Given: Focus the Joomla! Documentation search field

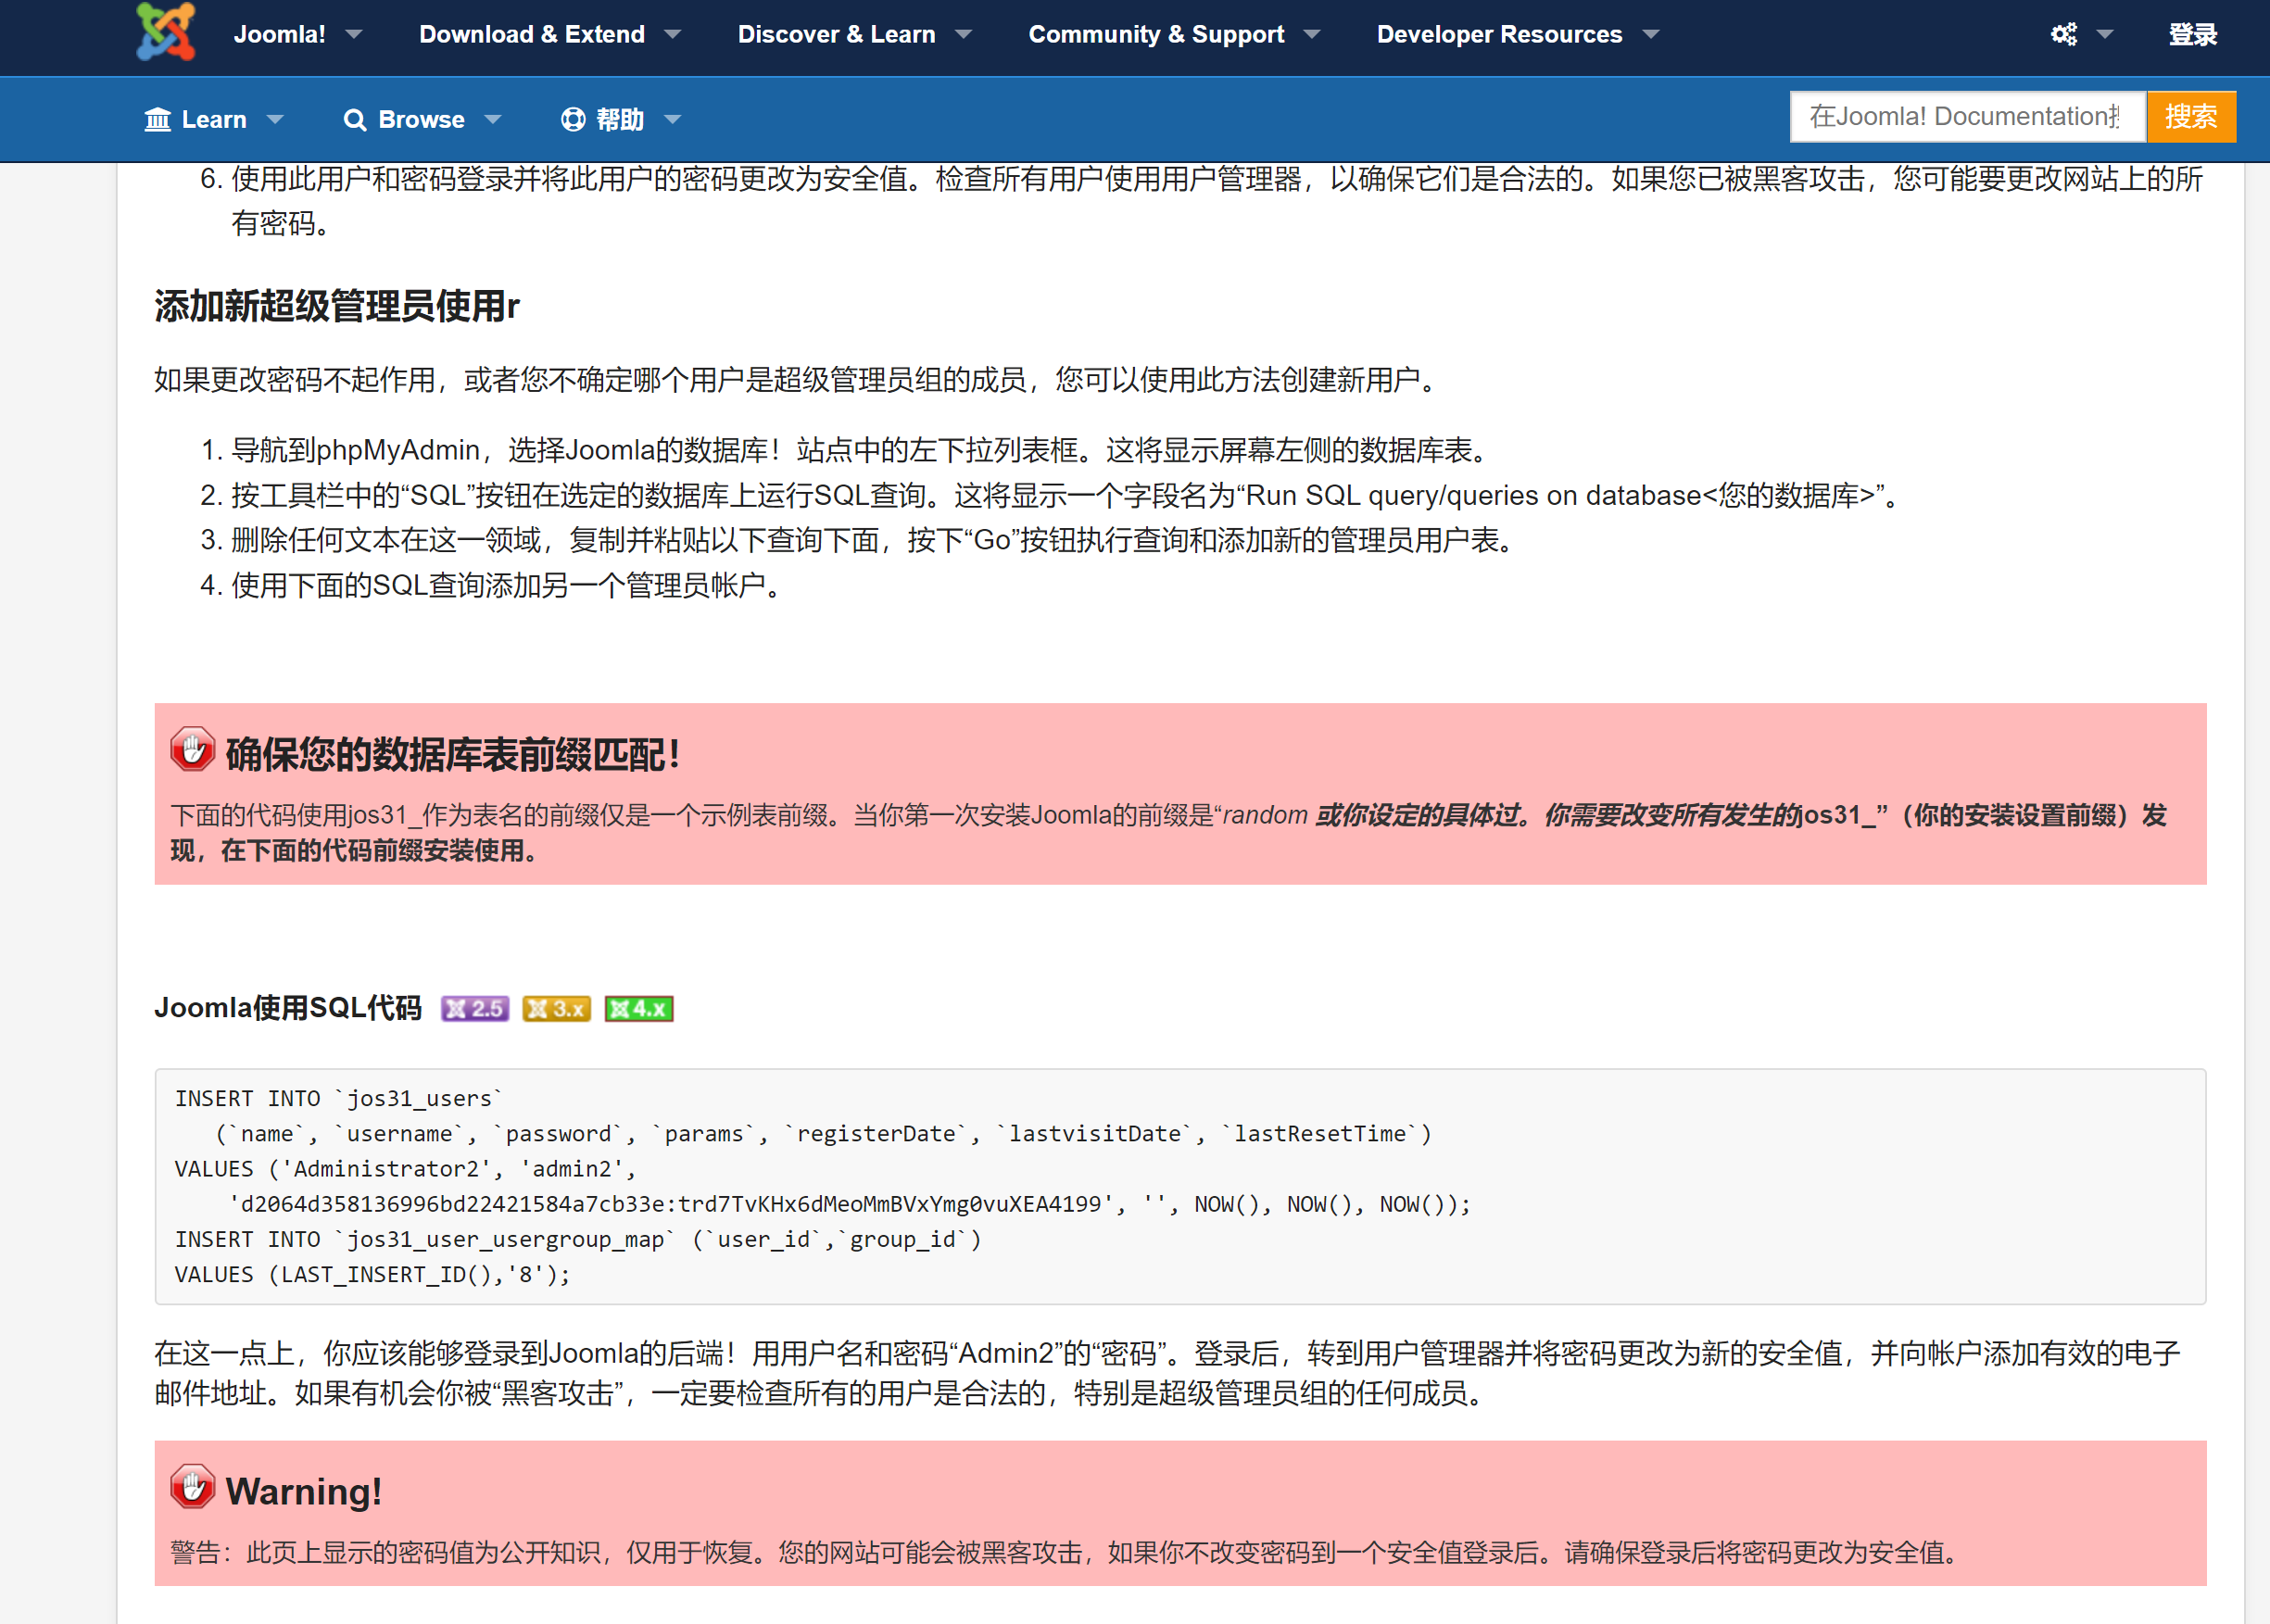Looking at the screenshot, I should tap(1966, 117).
